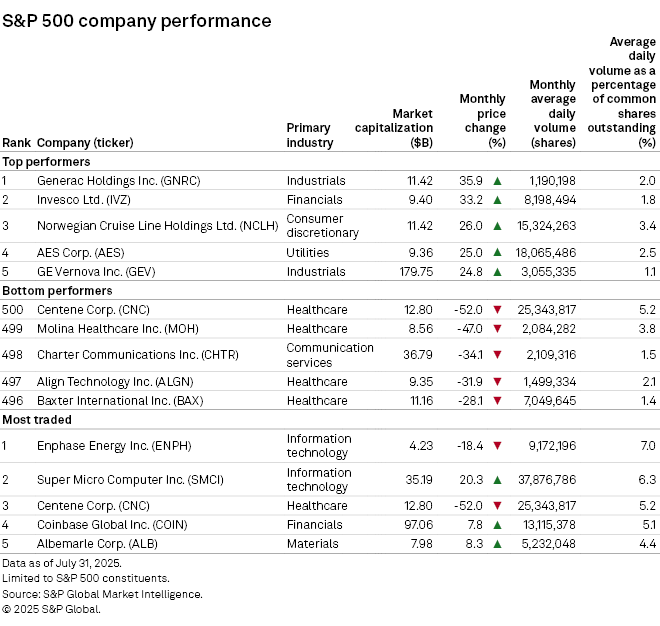The image size is (660, 626).
Task: Click the red down arrow for Enphase Energy
Action: pos(496,446)
